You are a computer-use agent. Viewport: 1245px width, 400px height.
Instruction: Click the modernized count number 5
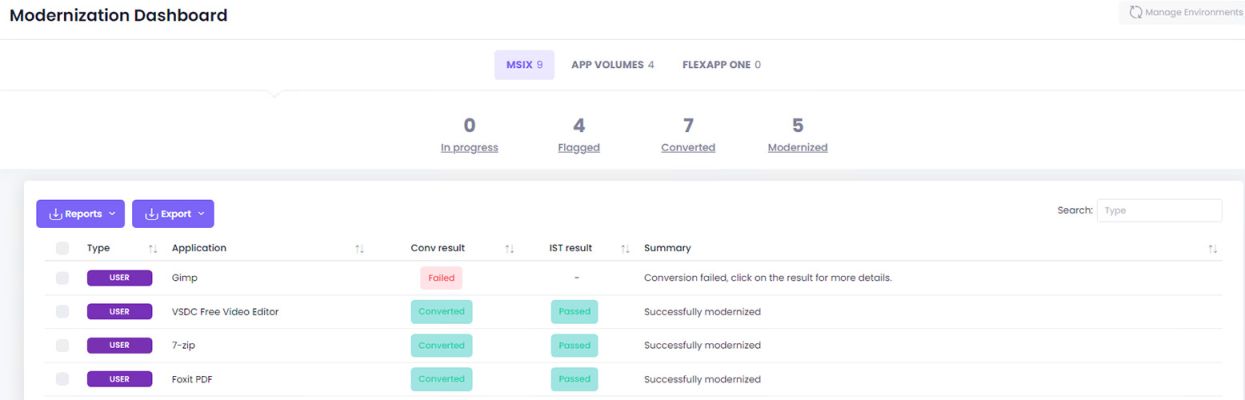(798, 125)
